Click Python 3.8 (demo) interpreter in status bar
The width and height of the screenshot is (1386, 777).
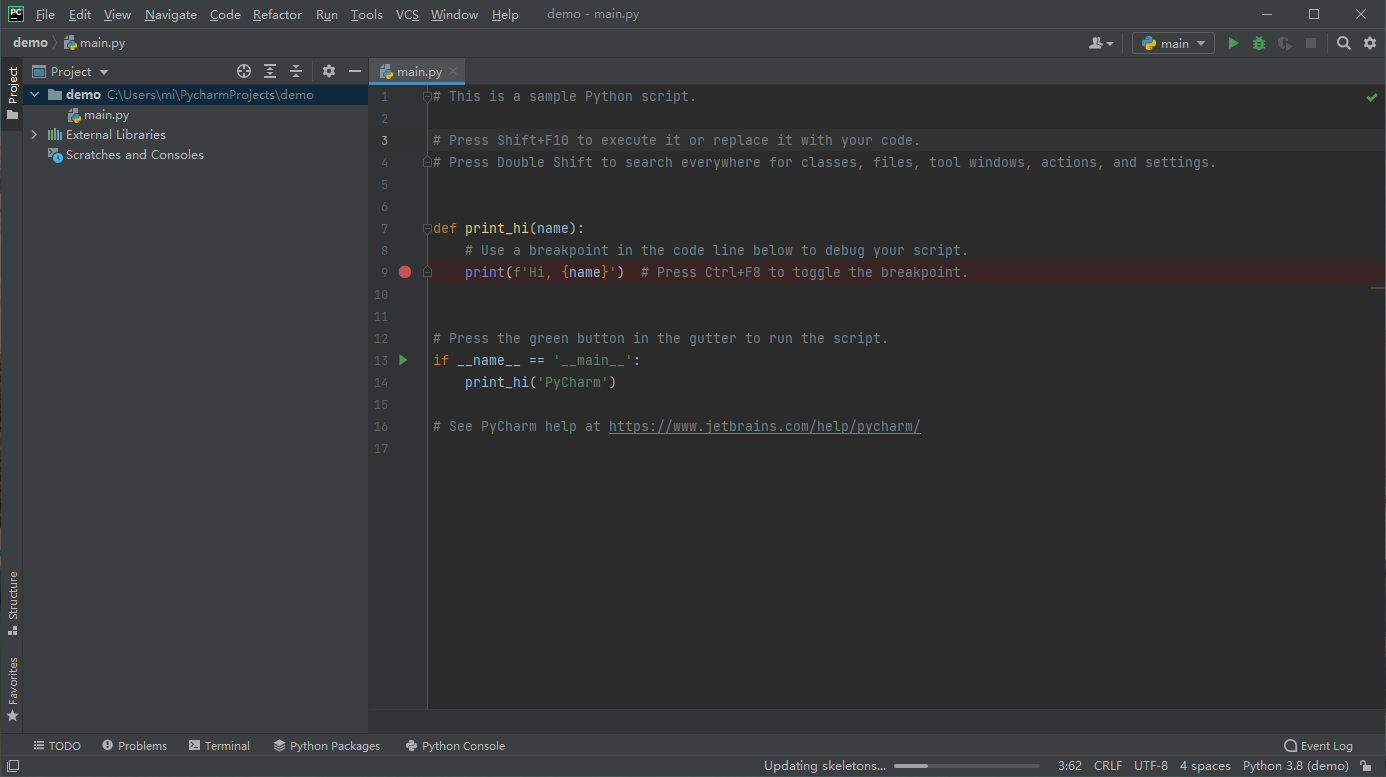(x=1295, y=766)
